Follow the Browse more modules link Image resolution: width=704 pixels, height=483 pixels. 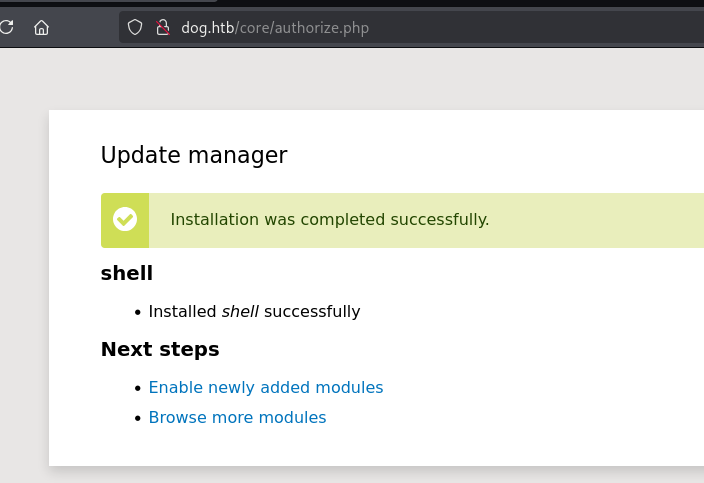click(237, 418)
